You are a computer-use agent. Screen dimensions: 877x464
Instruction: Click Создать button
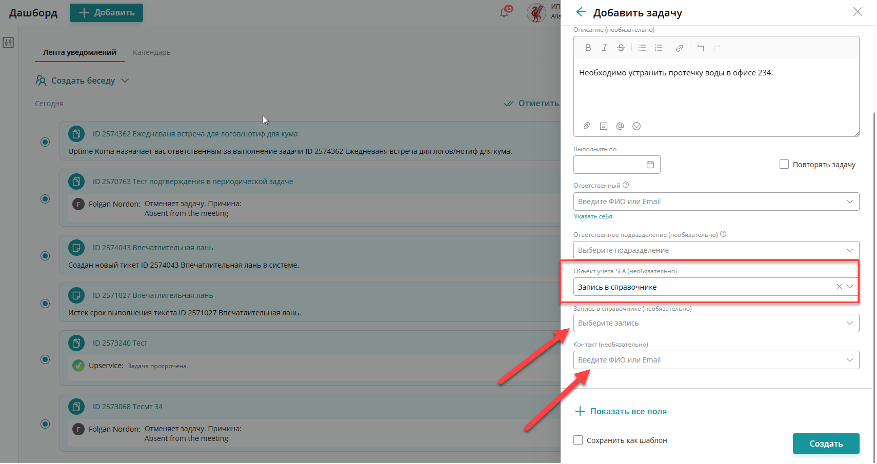[x=826, y=444]
